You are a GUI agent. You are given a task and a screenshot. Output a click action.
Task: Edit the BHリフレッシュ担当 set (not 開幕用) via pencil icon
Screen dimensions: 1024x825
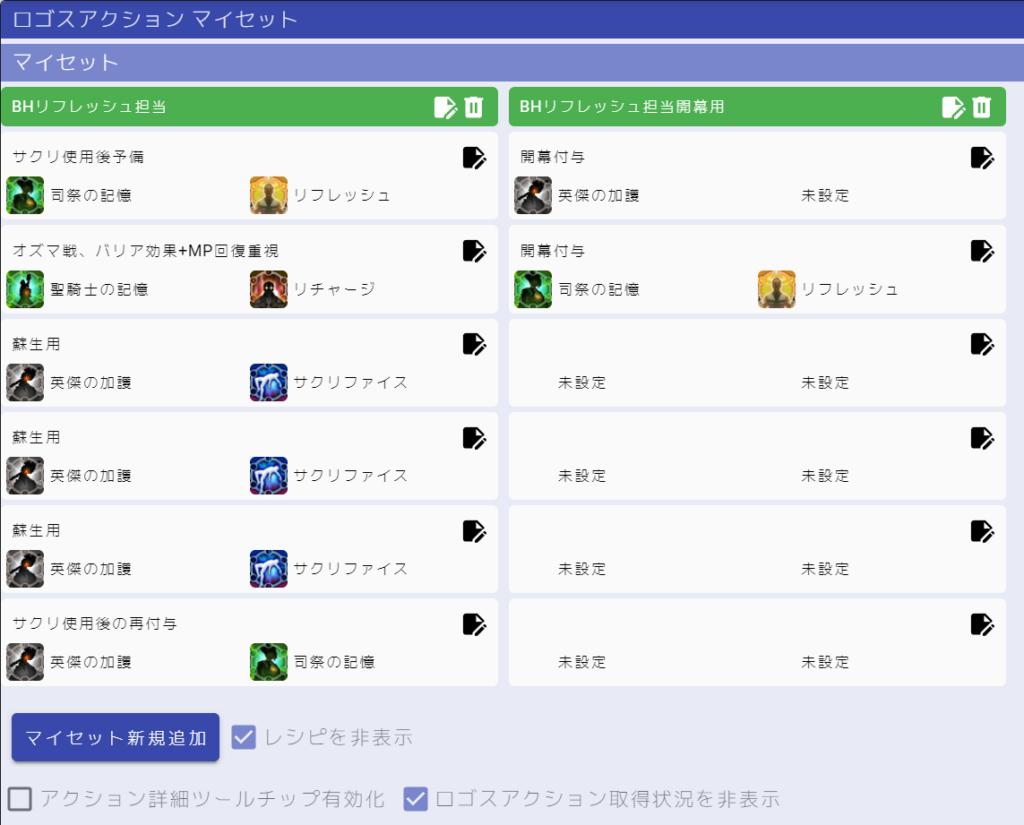[x=445, y=107]
